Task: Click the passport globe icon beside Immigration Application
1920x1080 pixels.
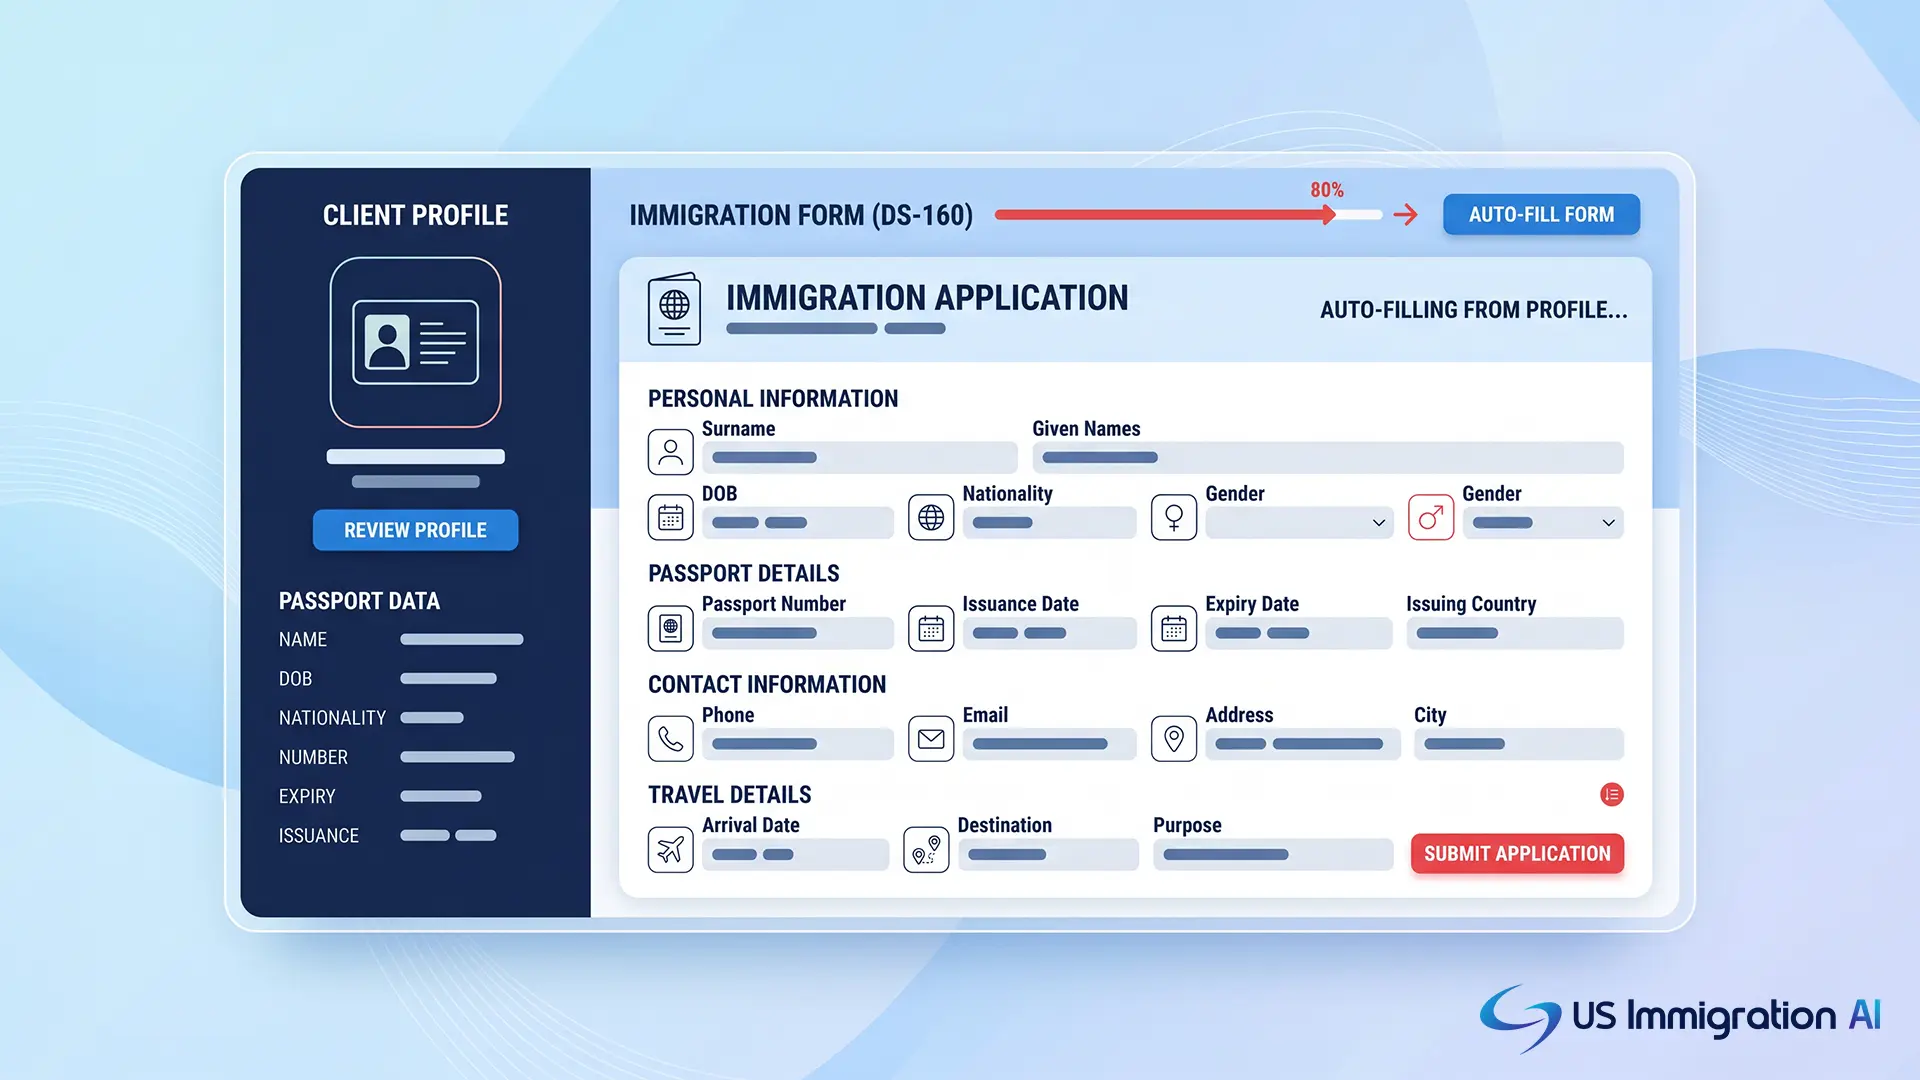Action: point(674,309)
